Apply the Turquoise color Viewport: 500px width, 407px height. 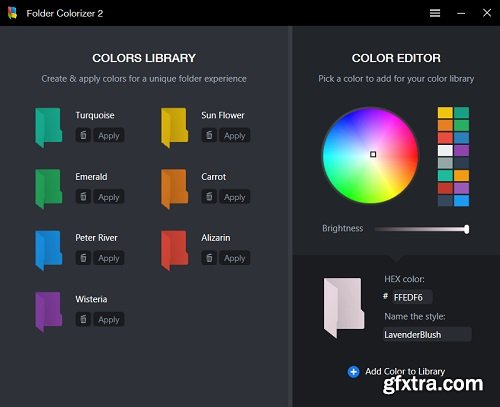point(109,135)
